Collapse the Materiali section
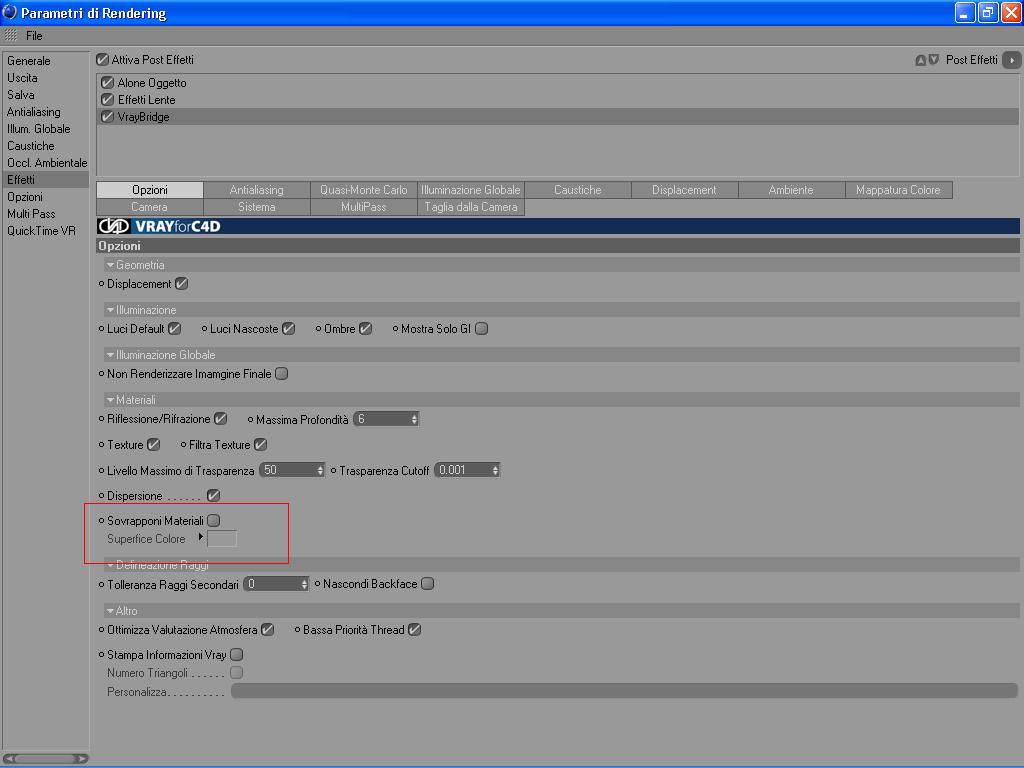Viewport: 1024px width, 768px height. tap(110, 400)
